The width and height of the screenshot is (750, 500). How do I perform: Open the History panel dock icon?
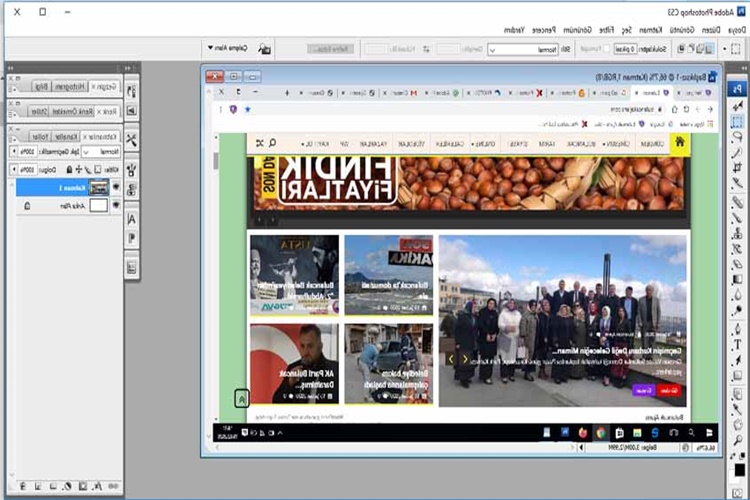click(x=132, y=91)
